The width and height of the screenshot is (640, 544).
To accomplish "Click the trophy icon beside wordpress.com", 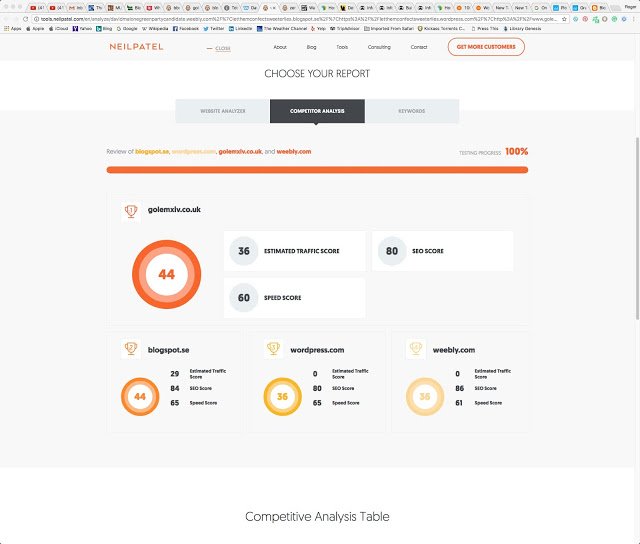I will click(273, 349).
